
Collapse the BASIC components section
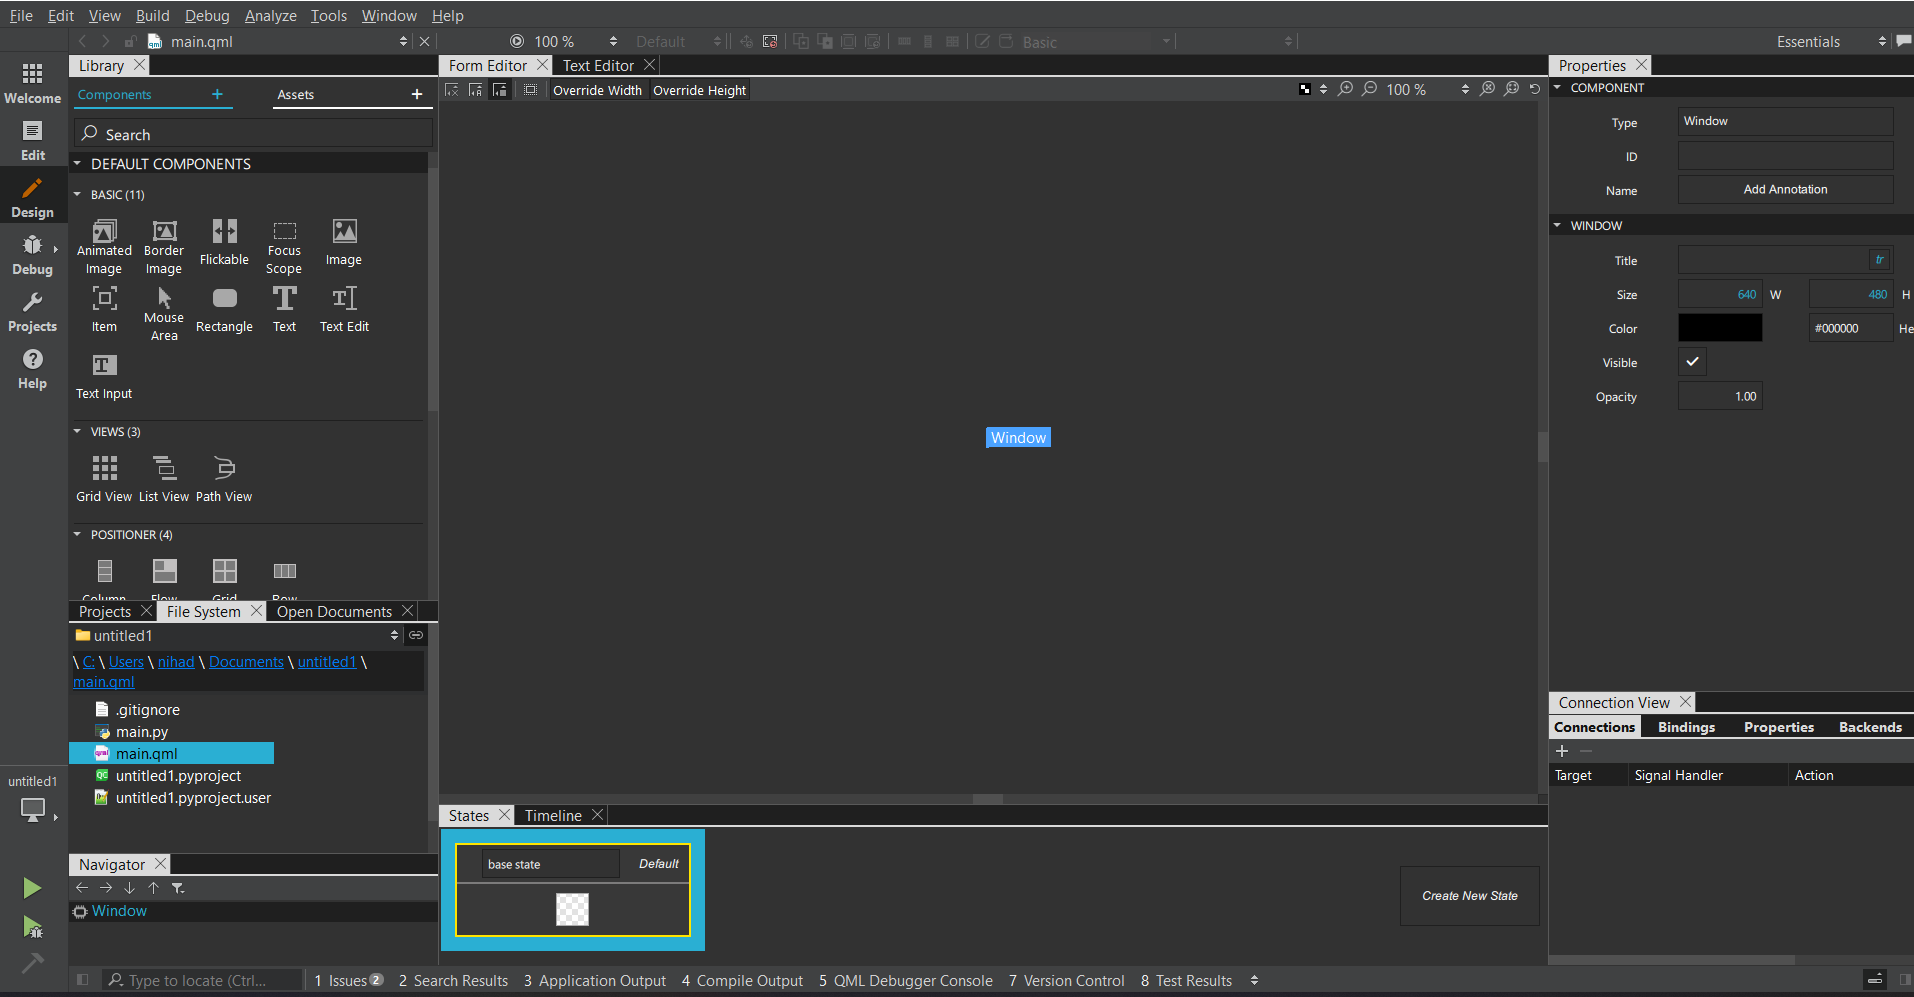pyautogui.click(x=77, y=194)
